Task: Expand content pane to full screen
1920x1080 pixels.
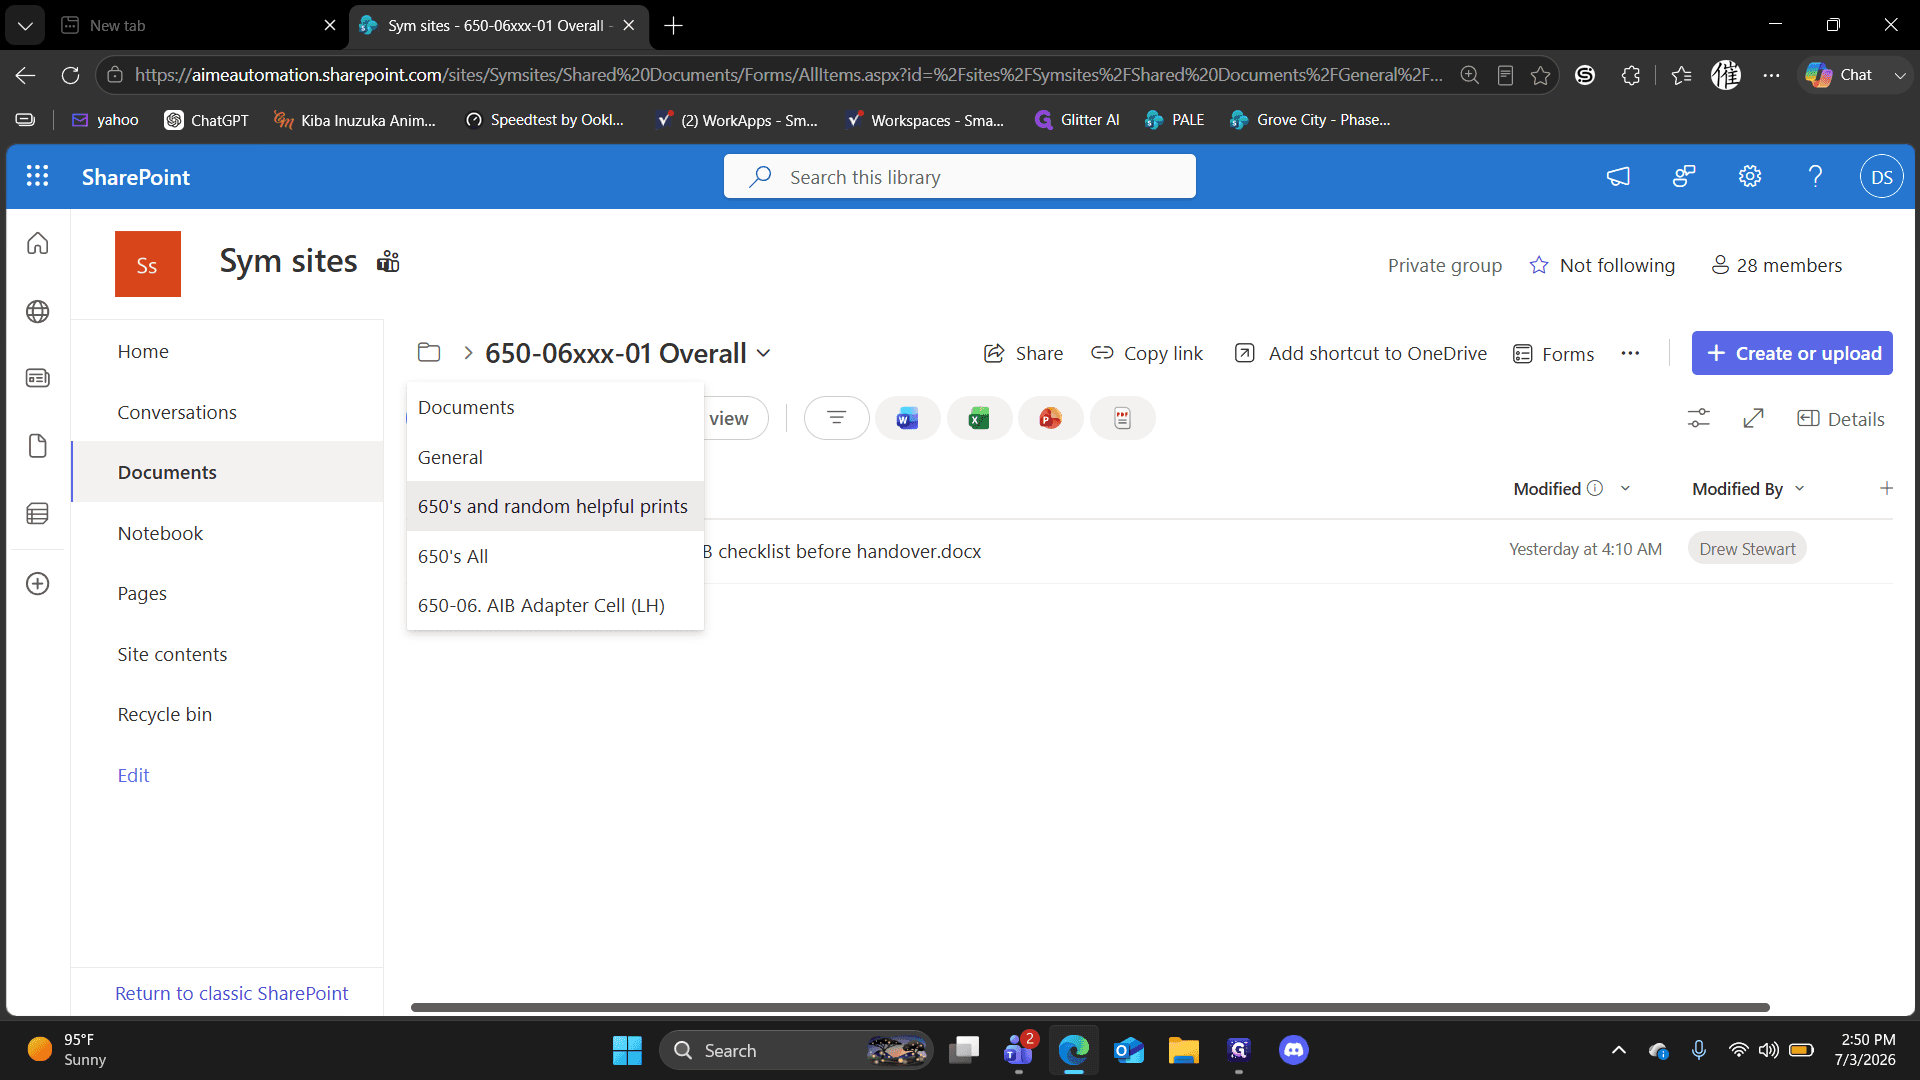Action: (1753, 418)
